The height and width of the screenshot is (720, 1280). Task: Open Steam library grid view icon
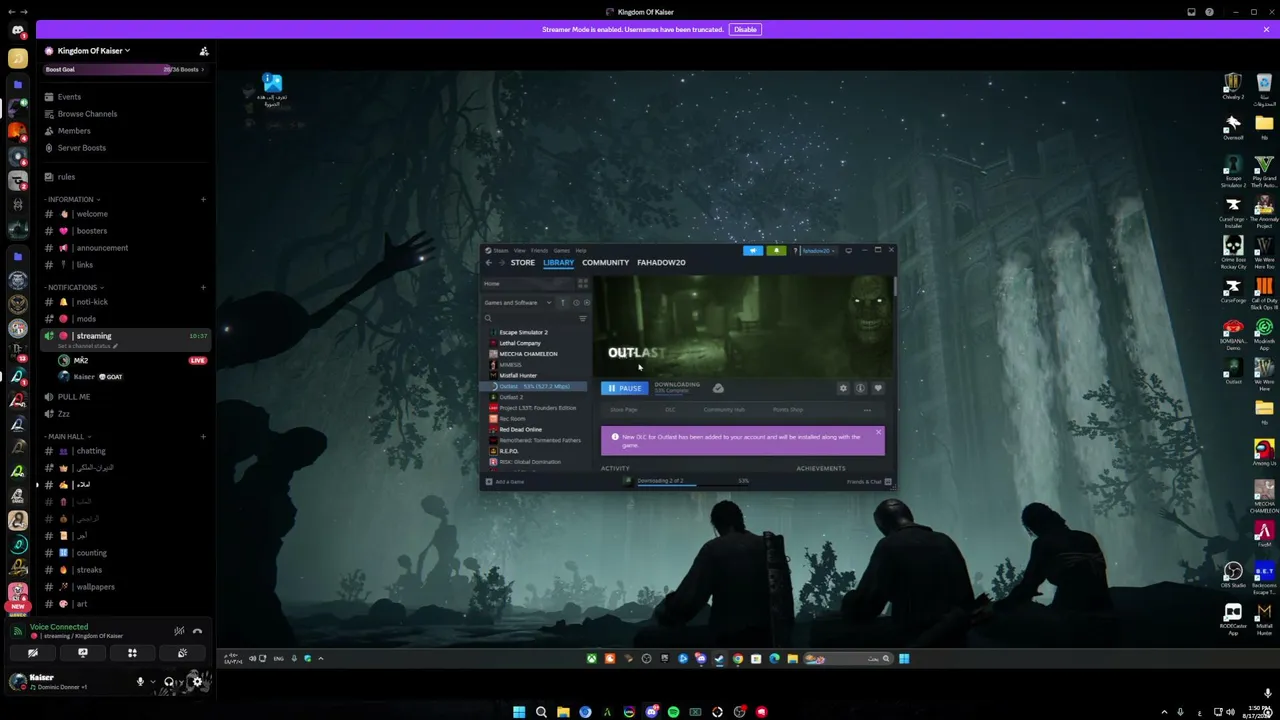pos(583,284)
